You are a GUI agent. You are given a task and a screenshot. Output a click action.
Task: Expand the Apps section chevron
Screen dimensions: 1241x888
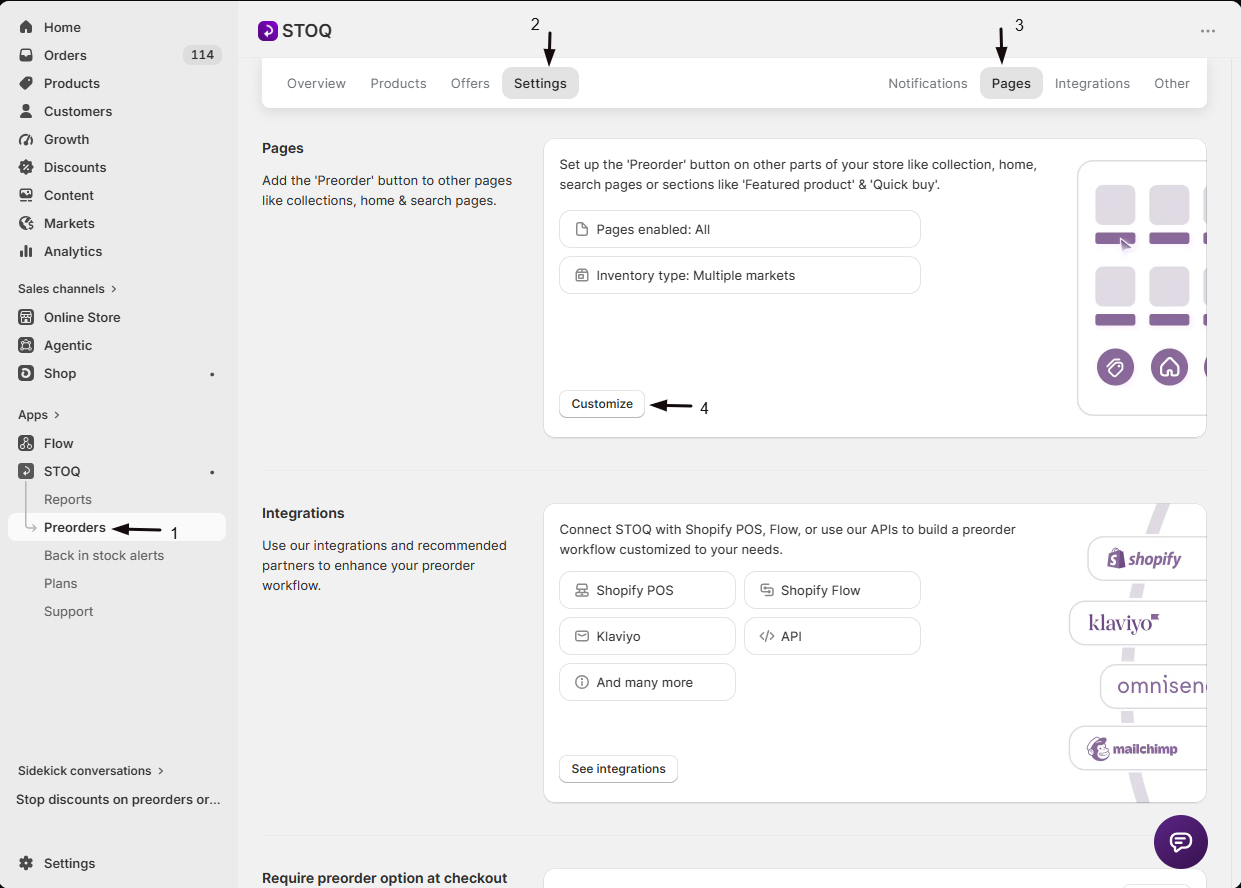point(56,415)
